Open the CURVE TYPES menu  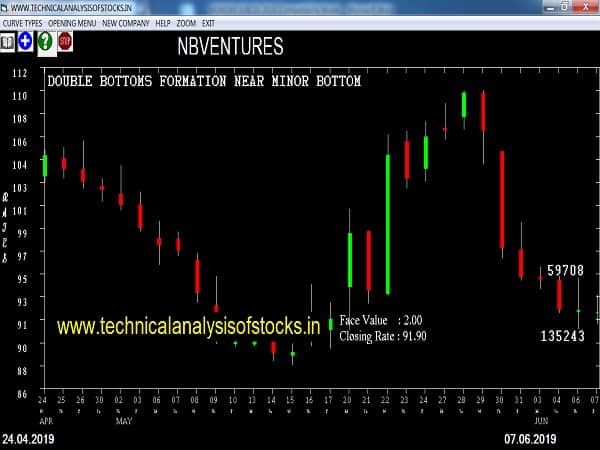[x=23, y=22]
